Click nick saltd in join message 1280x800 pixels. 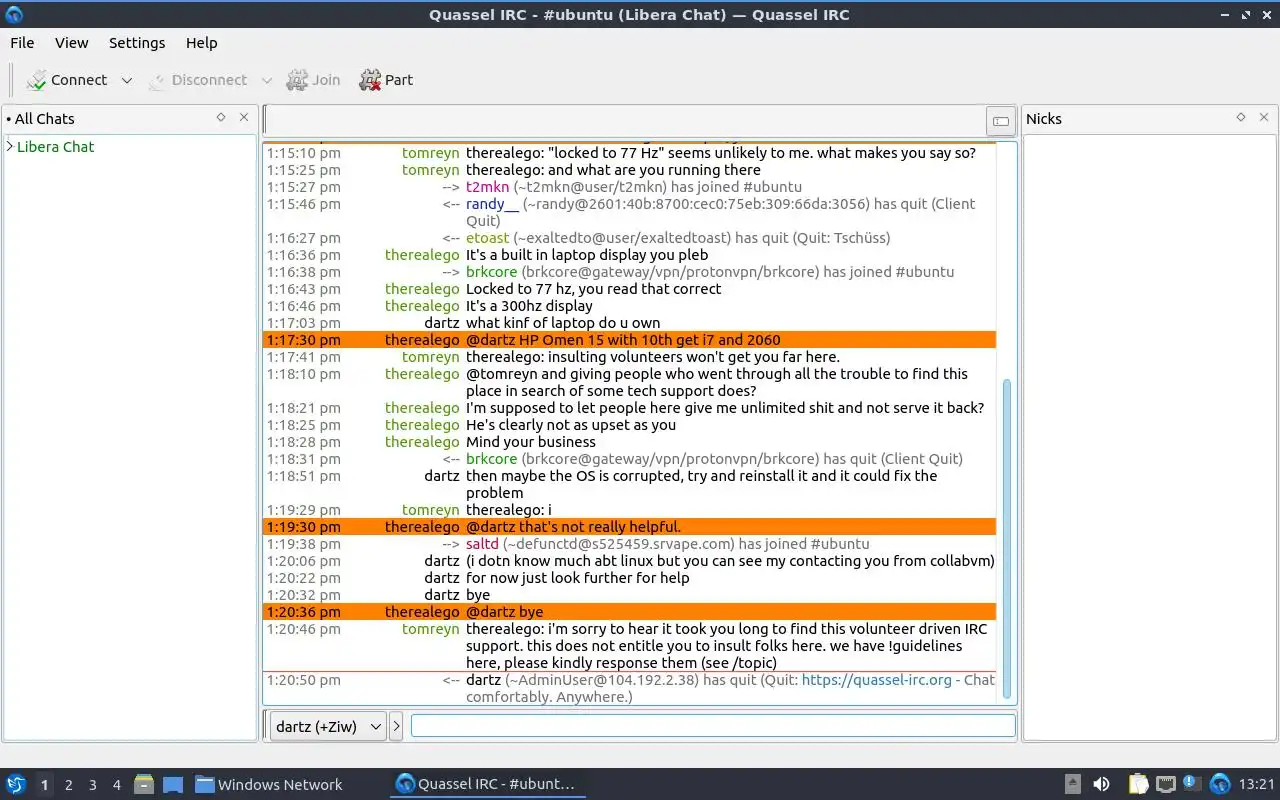[x=482, y=544]
